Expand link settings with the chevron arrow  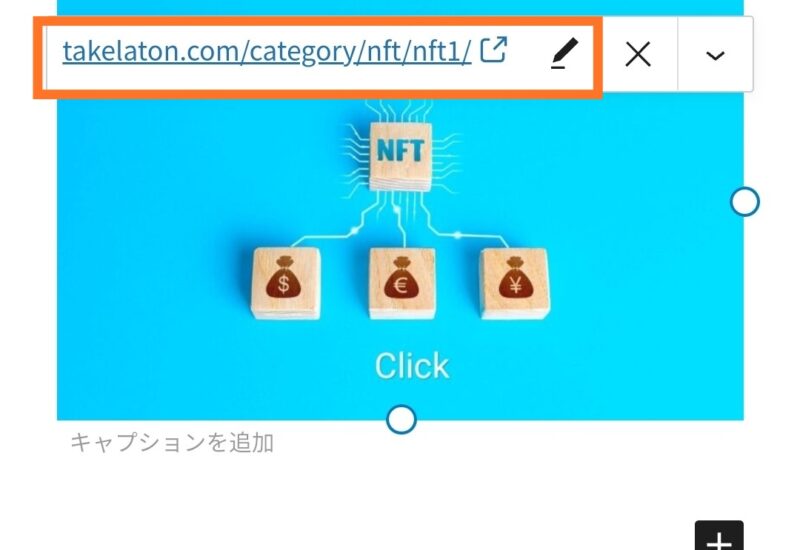click(715, 55)
